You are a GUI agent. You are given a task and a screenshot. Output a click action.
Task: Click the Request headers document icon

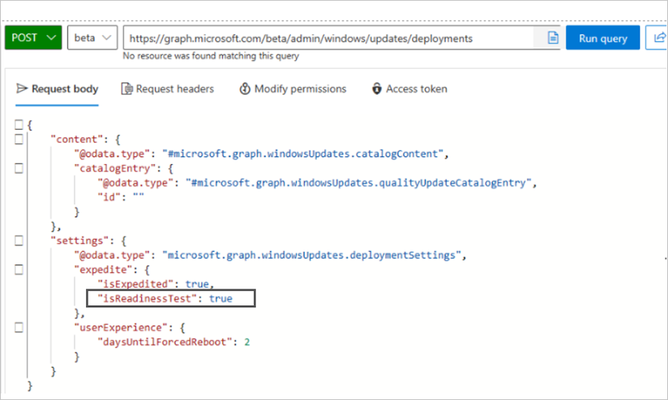tap(127, 89)
